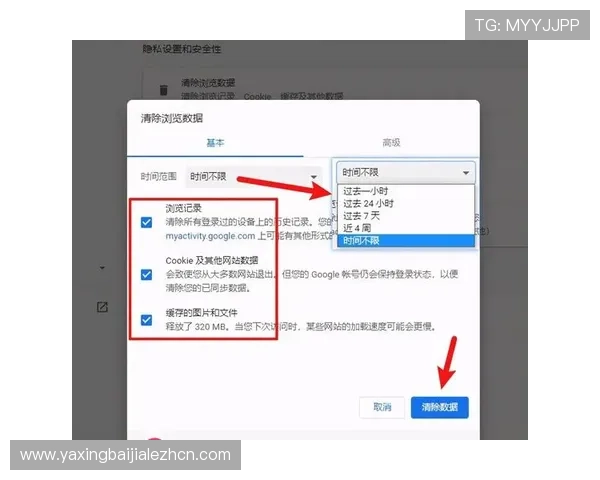The image size is (600, 480).
Task: Click the 清除浏览数据 settings row
Action: tap(333, 86)
